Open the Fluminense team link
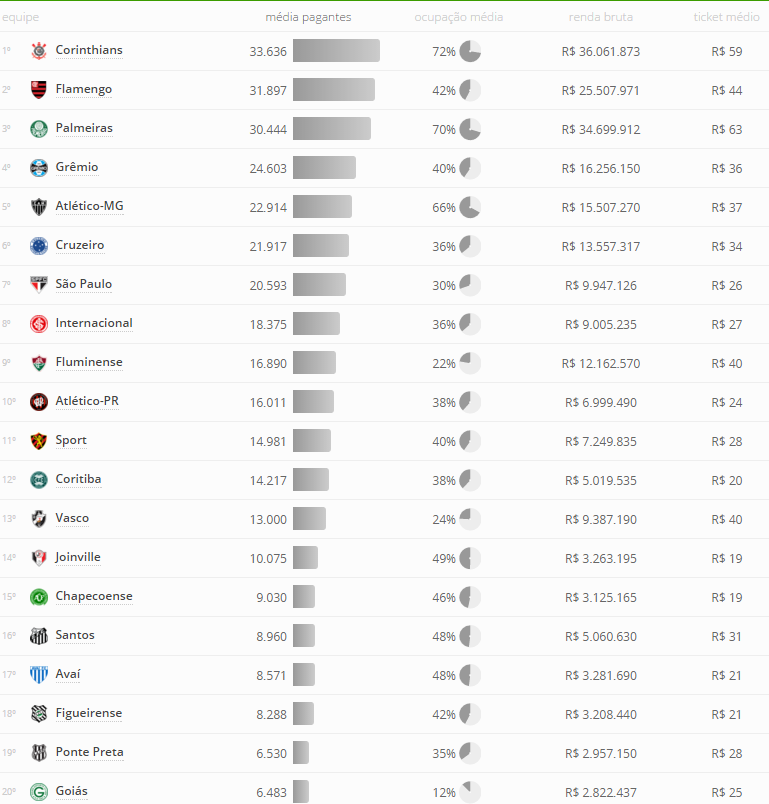This screenshot has height=804, width=769. (x=89, y=362)
